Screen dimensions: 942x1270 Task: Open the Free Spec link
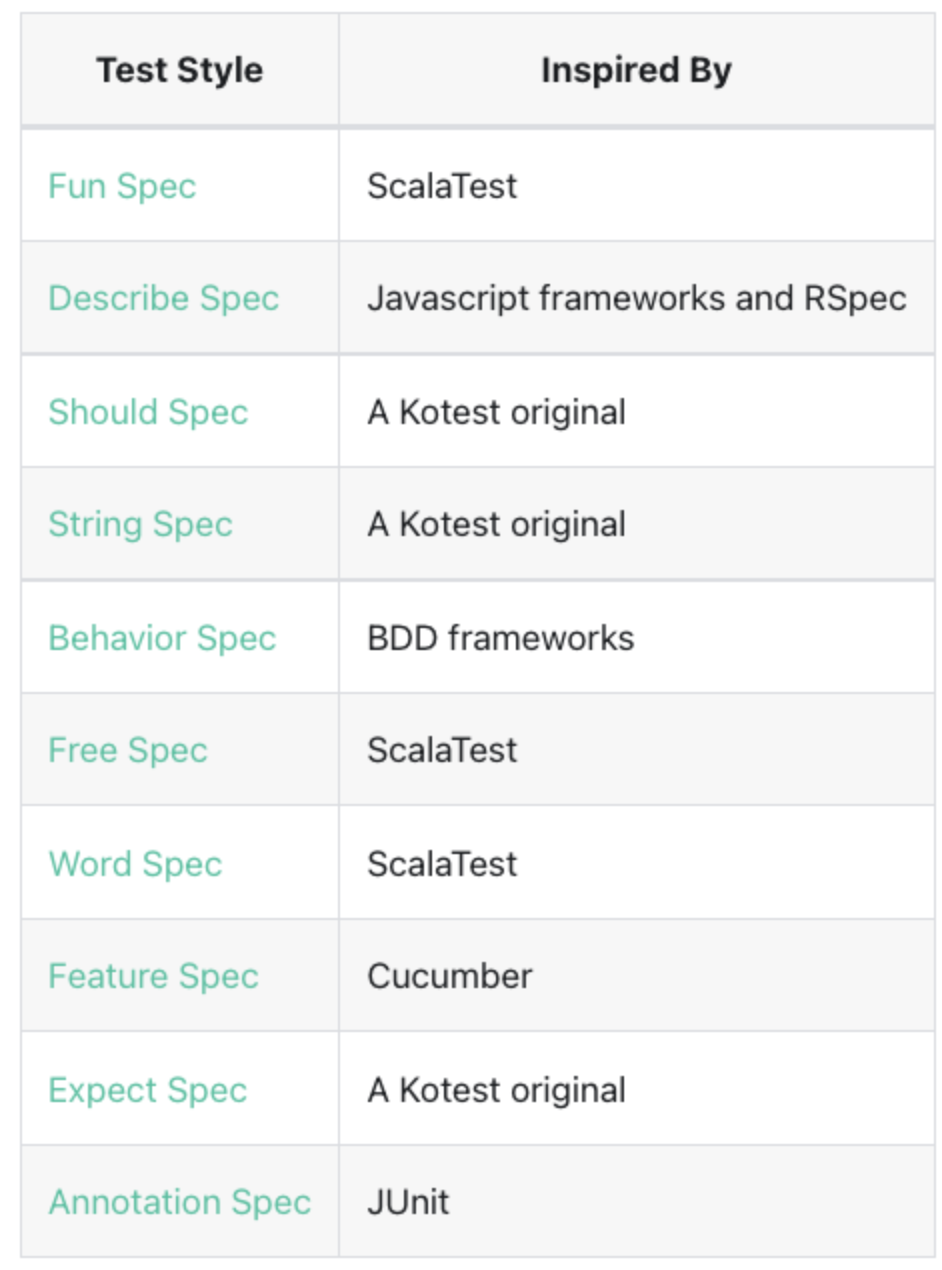(128, 750)
